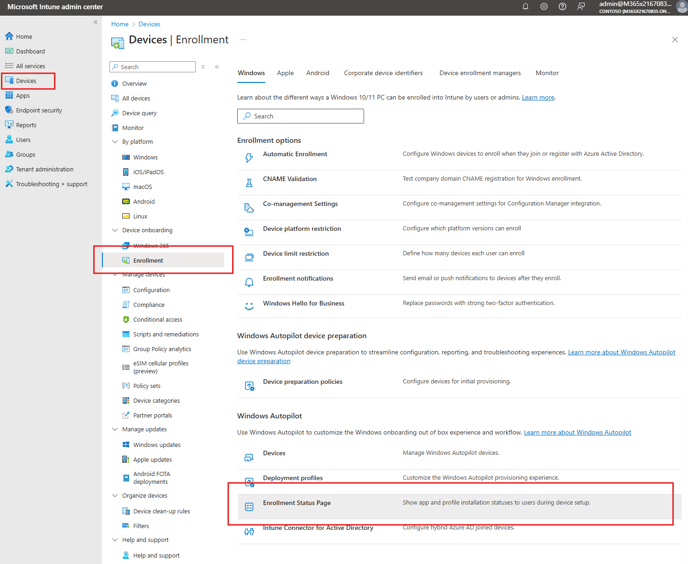
Task: Click the Dashboard icon in left navigation
Action: click(x=9, y=51)
